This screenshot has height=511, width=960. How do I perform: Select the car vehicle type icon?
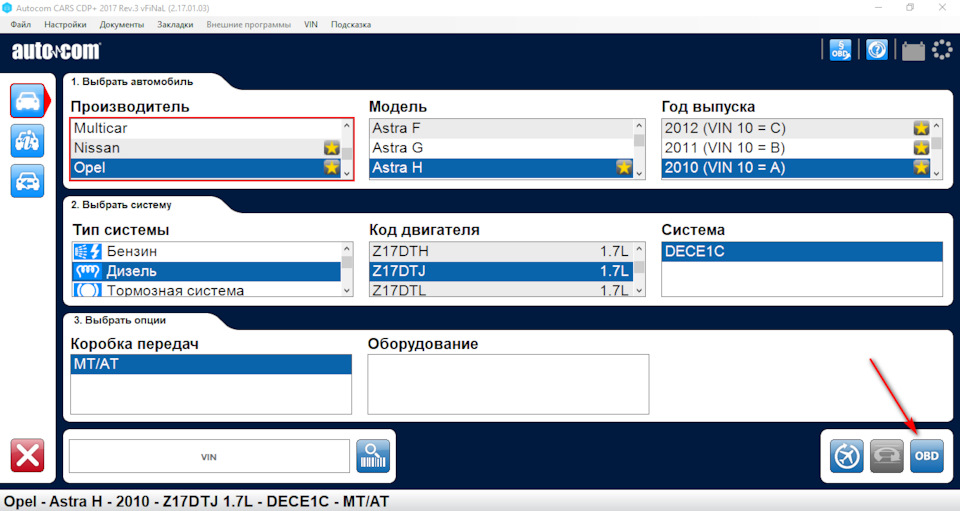pos(28,101)
